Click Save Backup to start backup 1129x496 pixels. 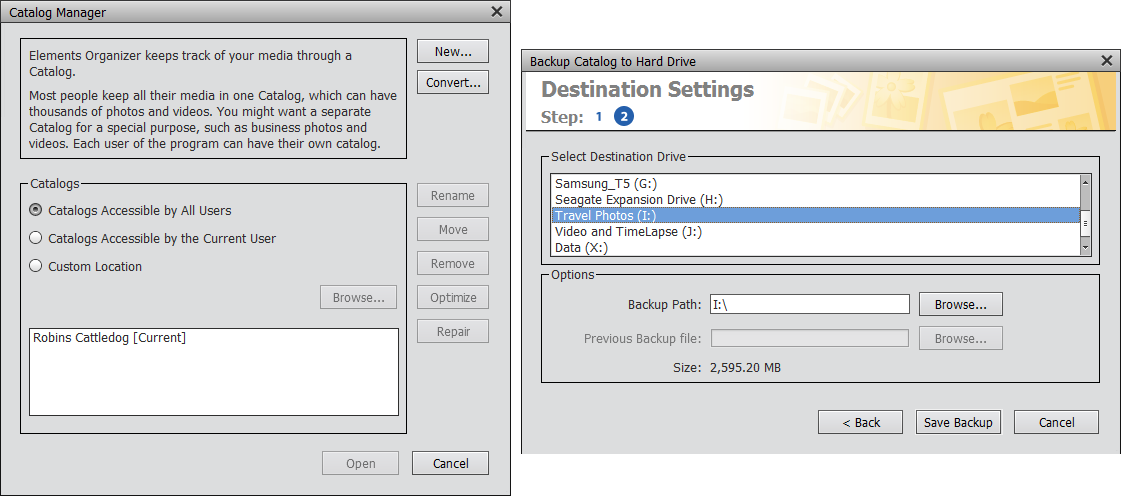tap(958, 423)
